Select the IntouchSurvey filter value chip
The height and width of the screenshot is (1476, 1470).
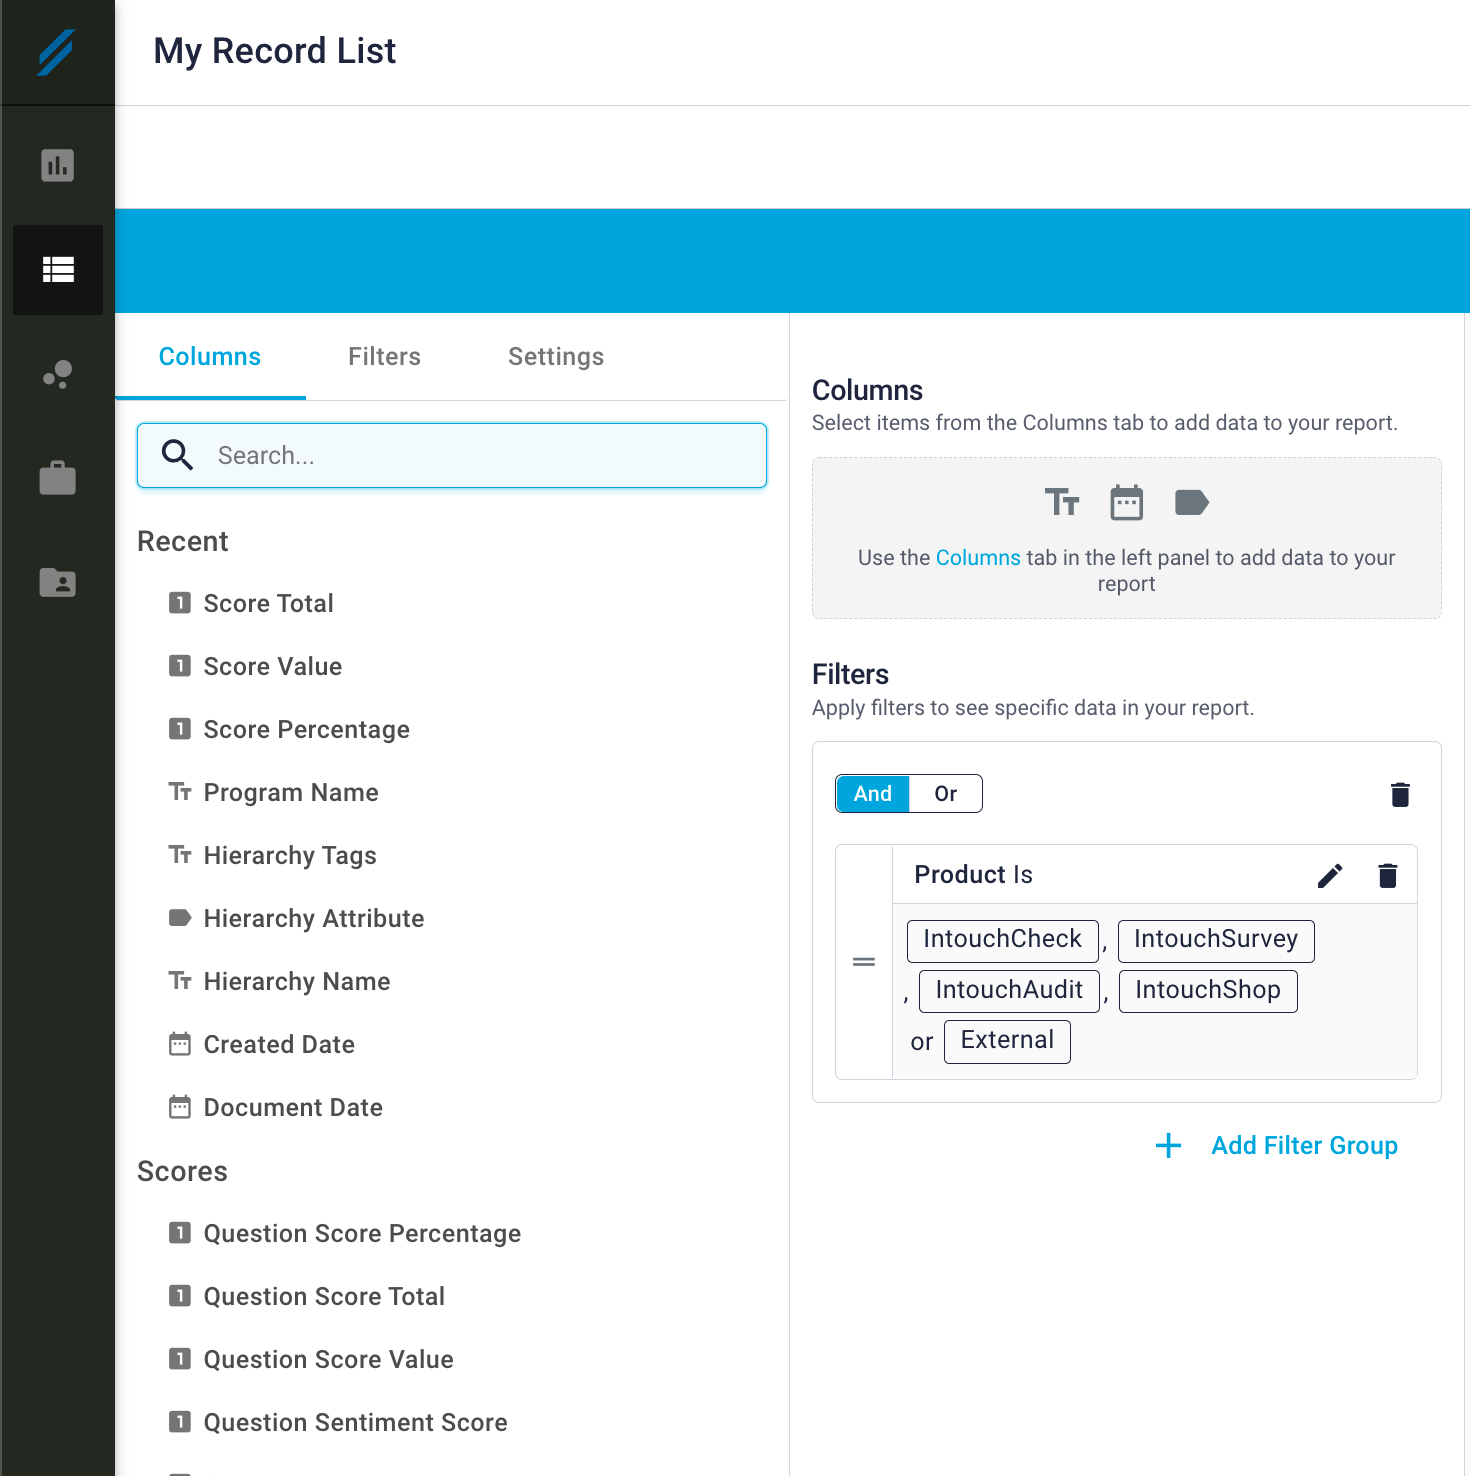(x=1215, y=940)
